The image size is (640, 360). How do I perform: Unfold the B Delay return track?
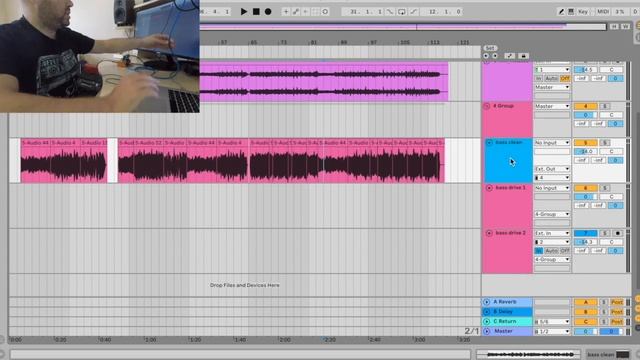[x=487, y=312]
